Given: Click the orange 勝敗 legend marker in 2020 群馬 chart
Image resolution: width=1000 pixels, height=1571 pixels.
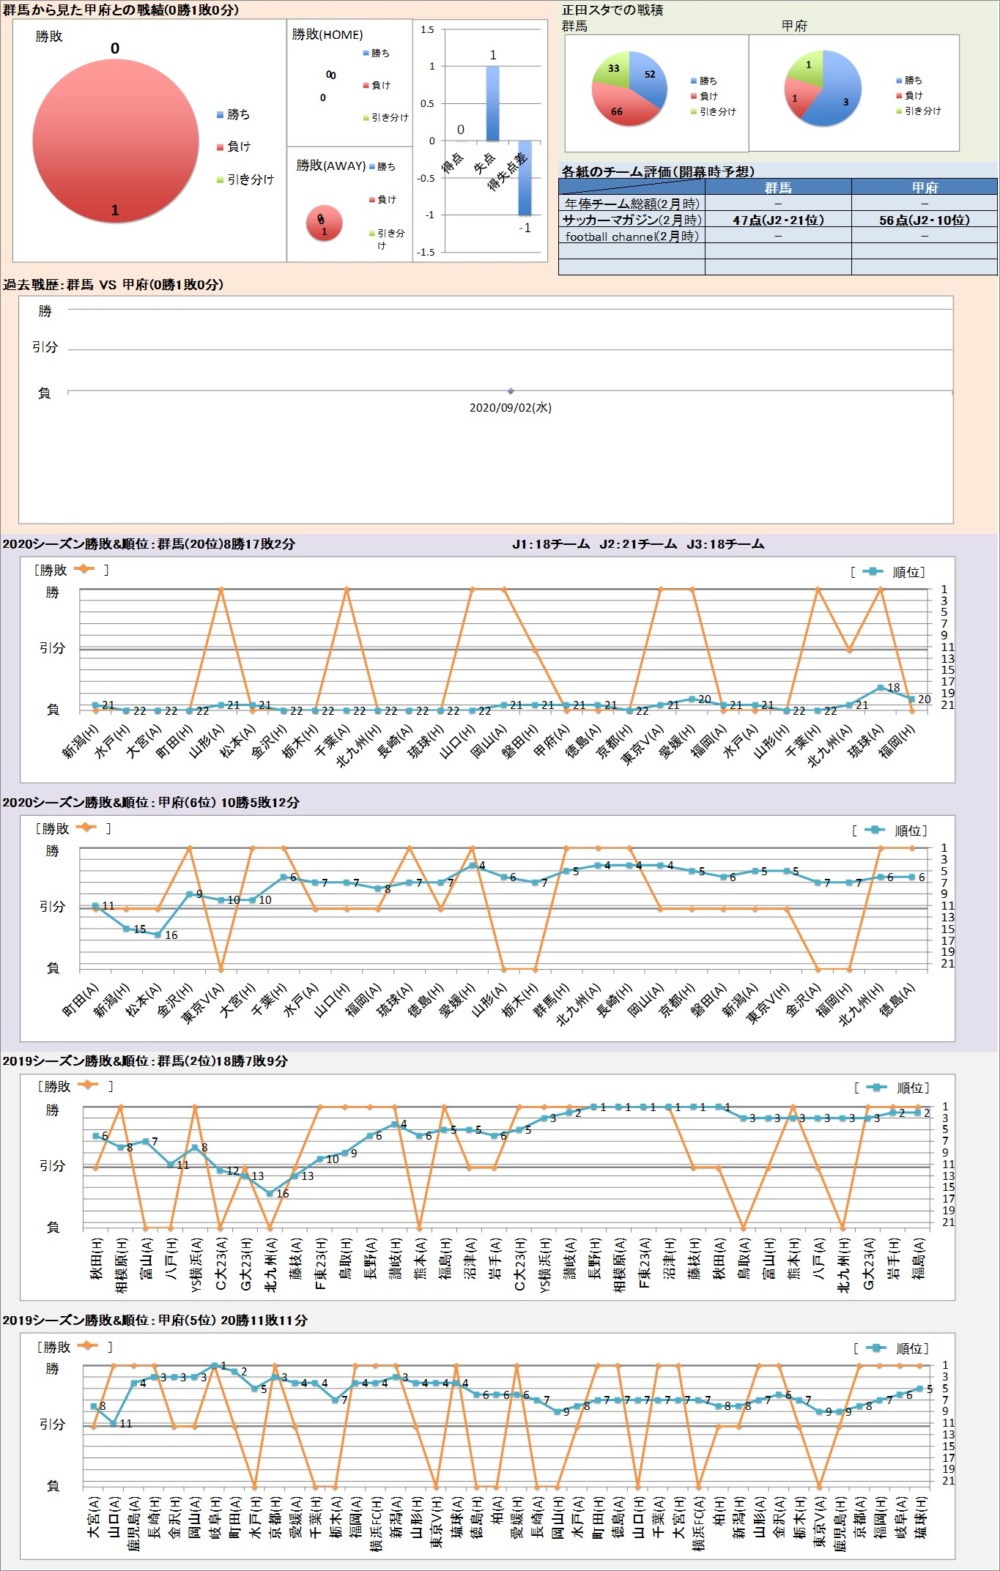Looking at the screenshot, I should coord(84,569).
